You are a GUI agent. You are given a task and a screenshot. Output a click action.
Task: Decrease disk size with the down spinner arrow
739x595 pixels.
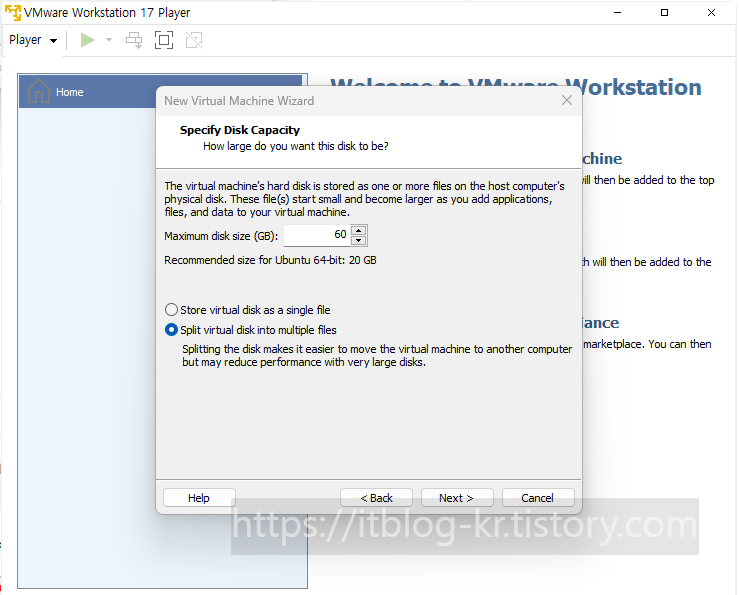pos(359,240)
